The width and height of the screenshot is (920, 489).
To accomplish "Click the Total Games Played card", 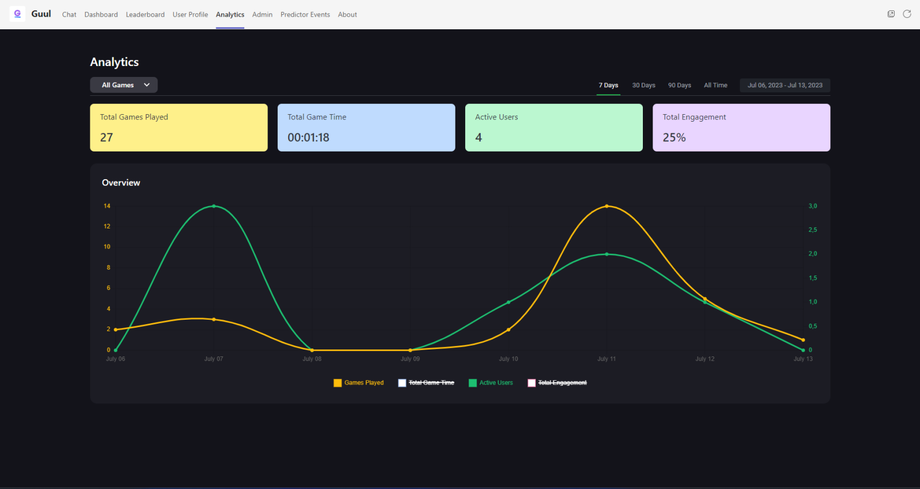I will click(179, 127).
